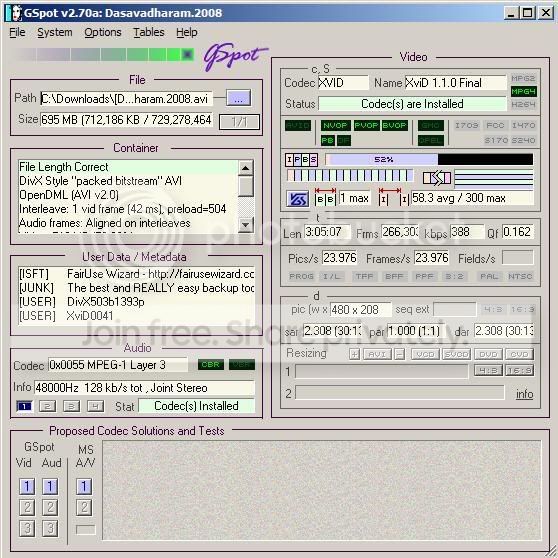This screenshot has width=558, height=558.
Task: Select audio stream 2 button
Action: click(47, 406)
